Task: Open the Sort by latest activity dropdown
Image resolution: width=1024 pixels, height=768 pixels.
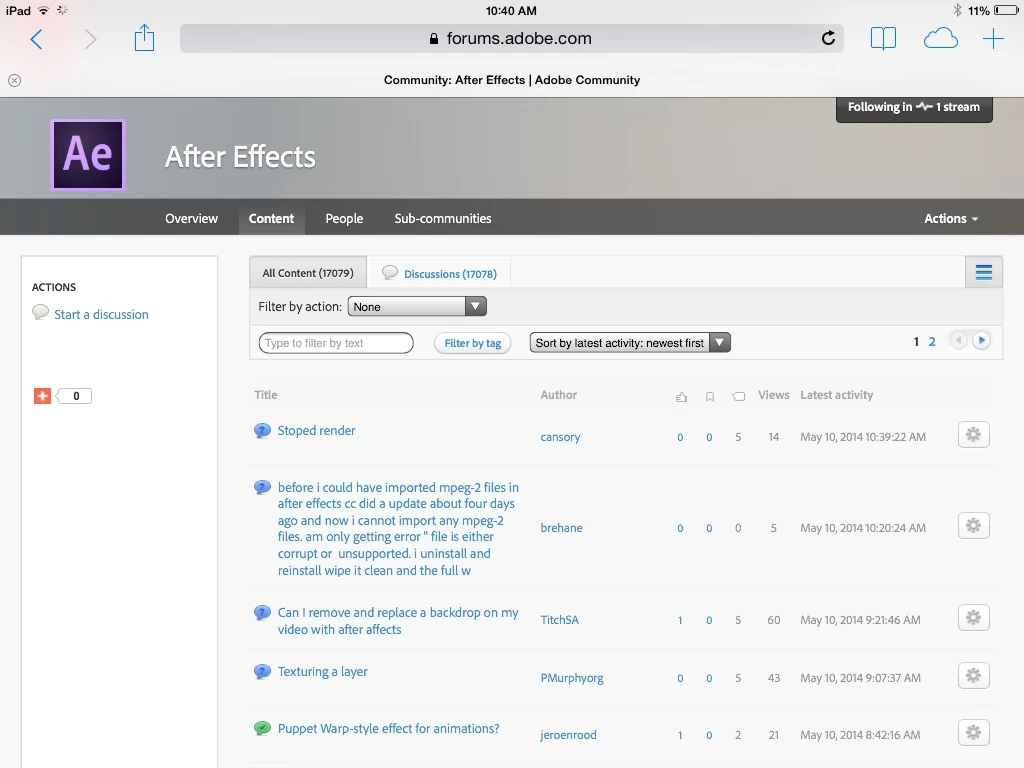Action: pos(630,343)
